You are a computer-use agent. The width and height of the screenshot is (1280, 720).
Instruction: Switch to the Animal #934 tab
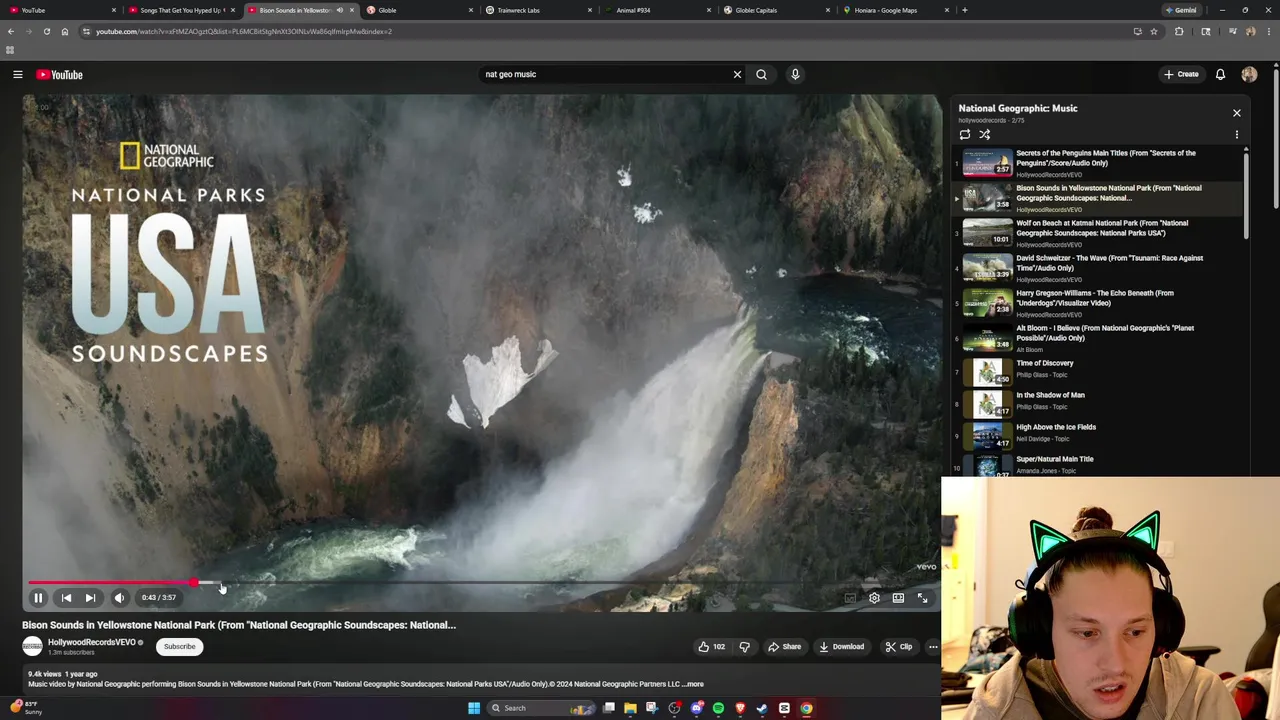(x=658, y=10)
